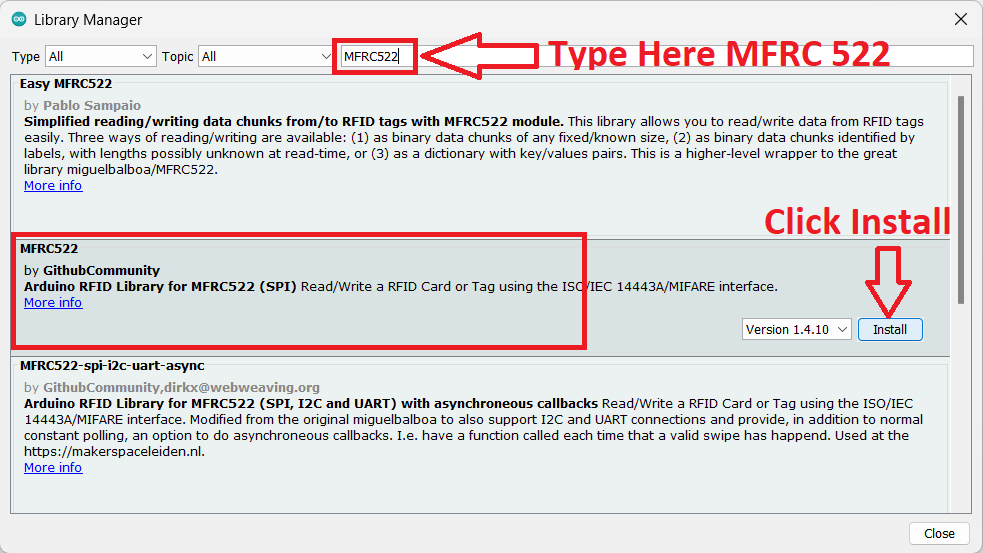This screenshot has width=983, height=553.
Task: Close the Library Manager window with X
Action: [x=960, y=20]
